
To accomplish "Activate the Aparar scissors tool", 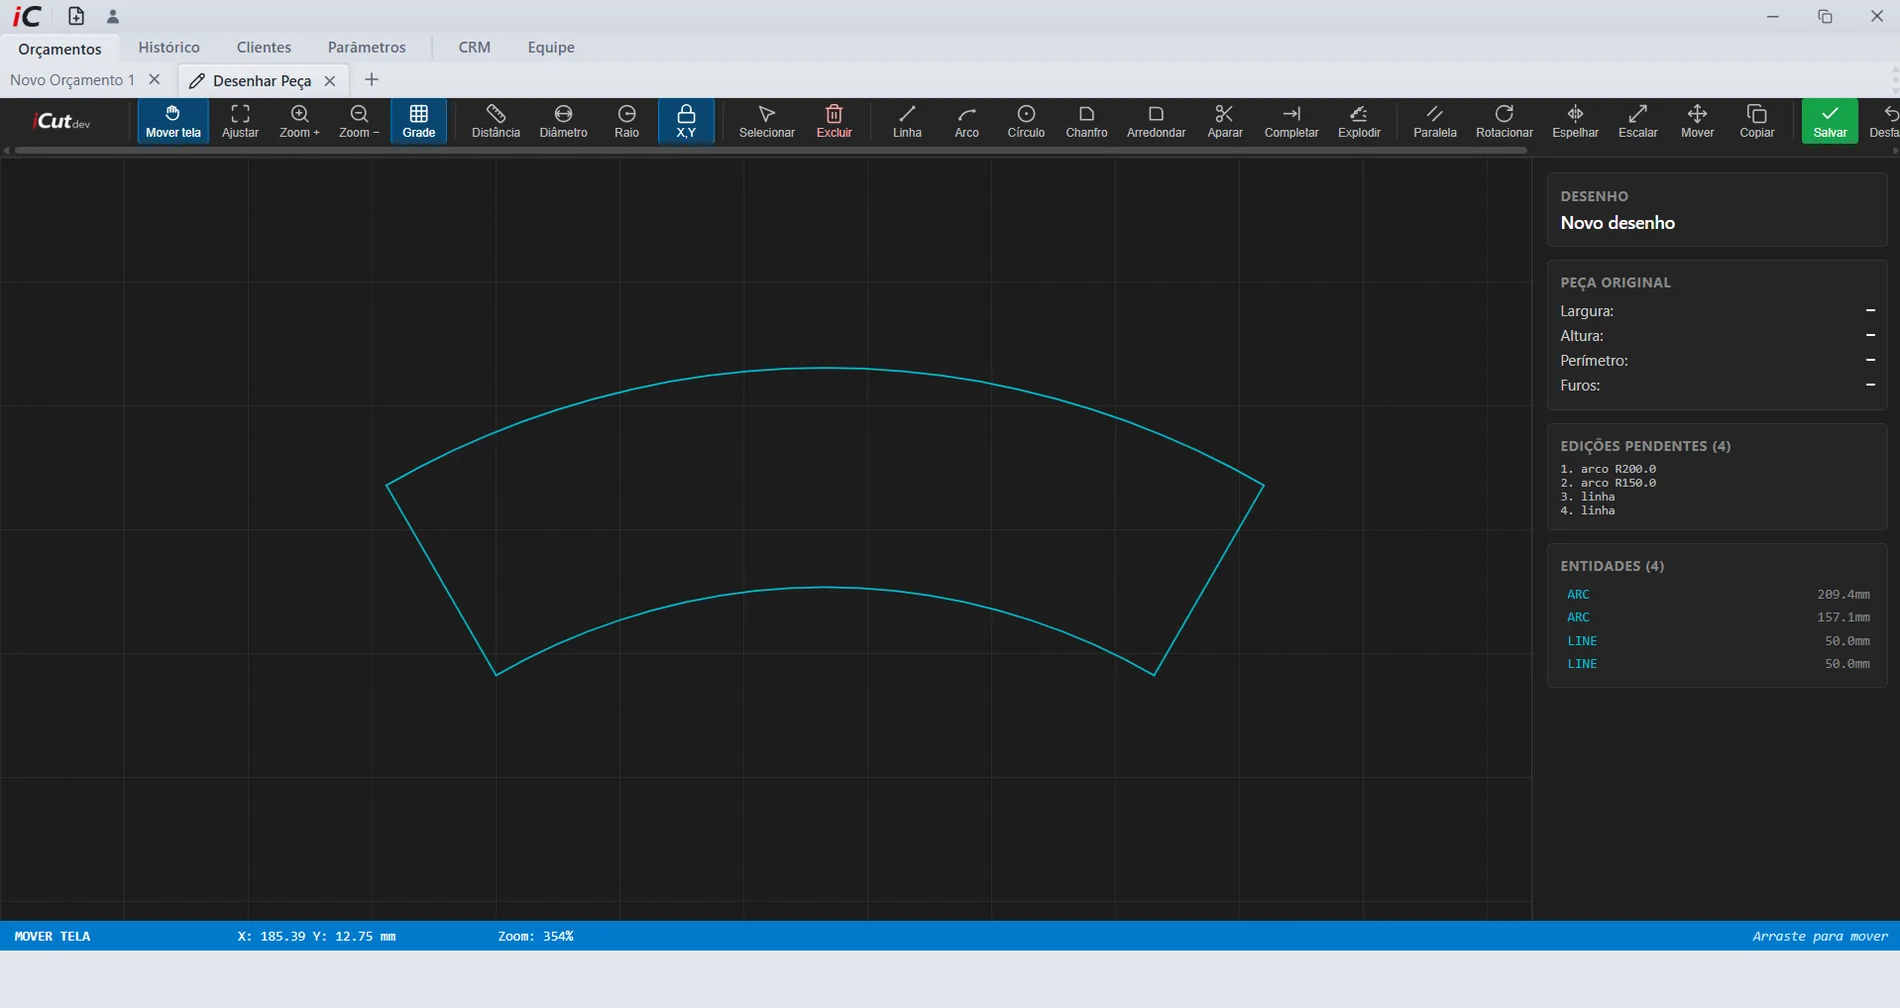I will click(1224, 121).
